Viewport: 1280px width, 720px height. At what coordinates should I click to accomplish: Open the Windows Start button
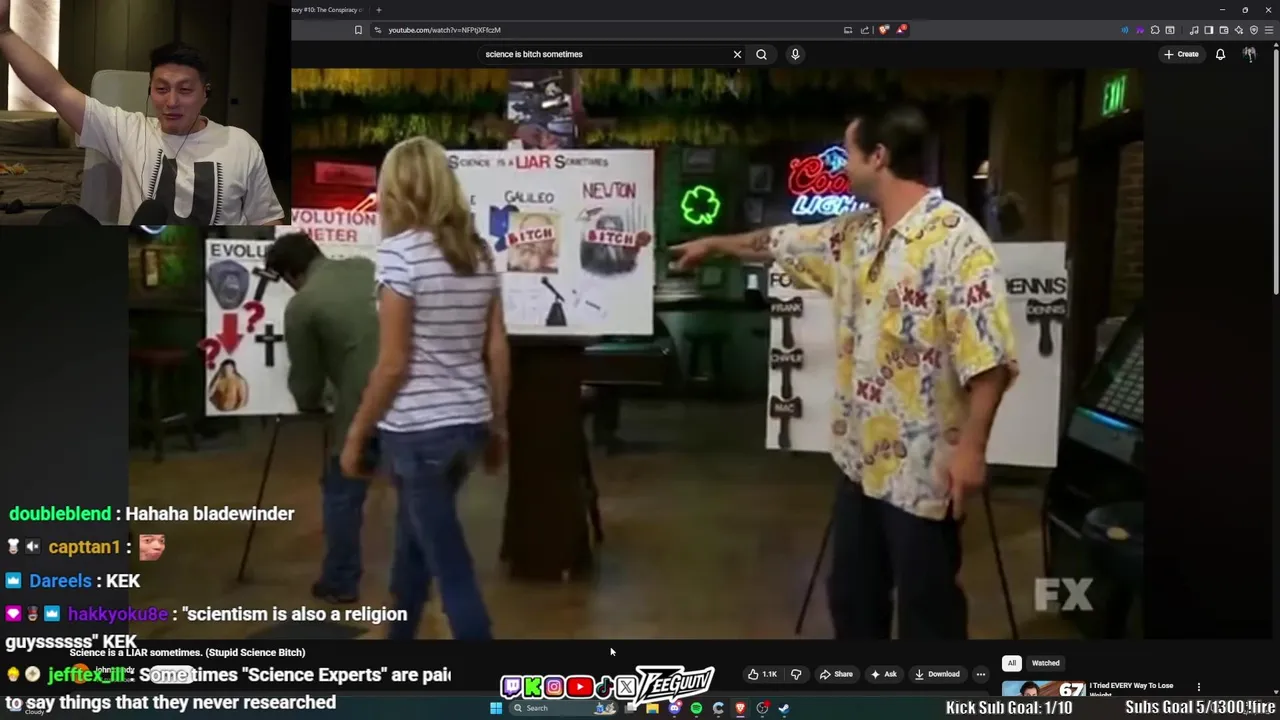(x=496, y=708)
